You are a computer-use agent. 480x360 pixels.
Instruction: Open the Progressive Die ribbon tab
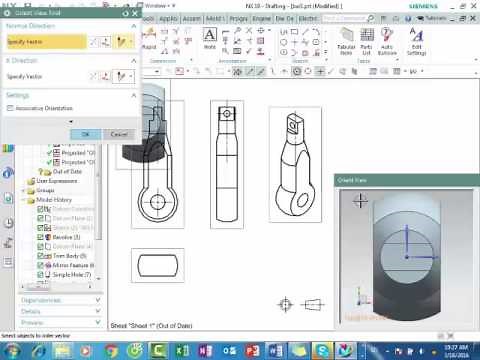(238, 19)
